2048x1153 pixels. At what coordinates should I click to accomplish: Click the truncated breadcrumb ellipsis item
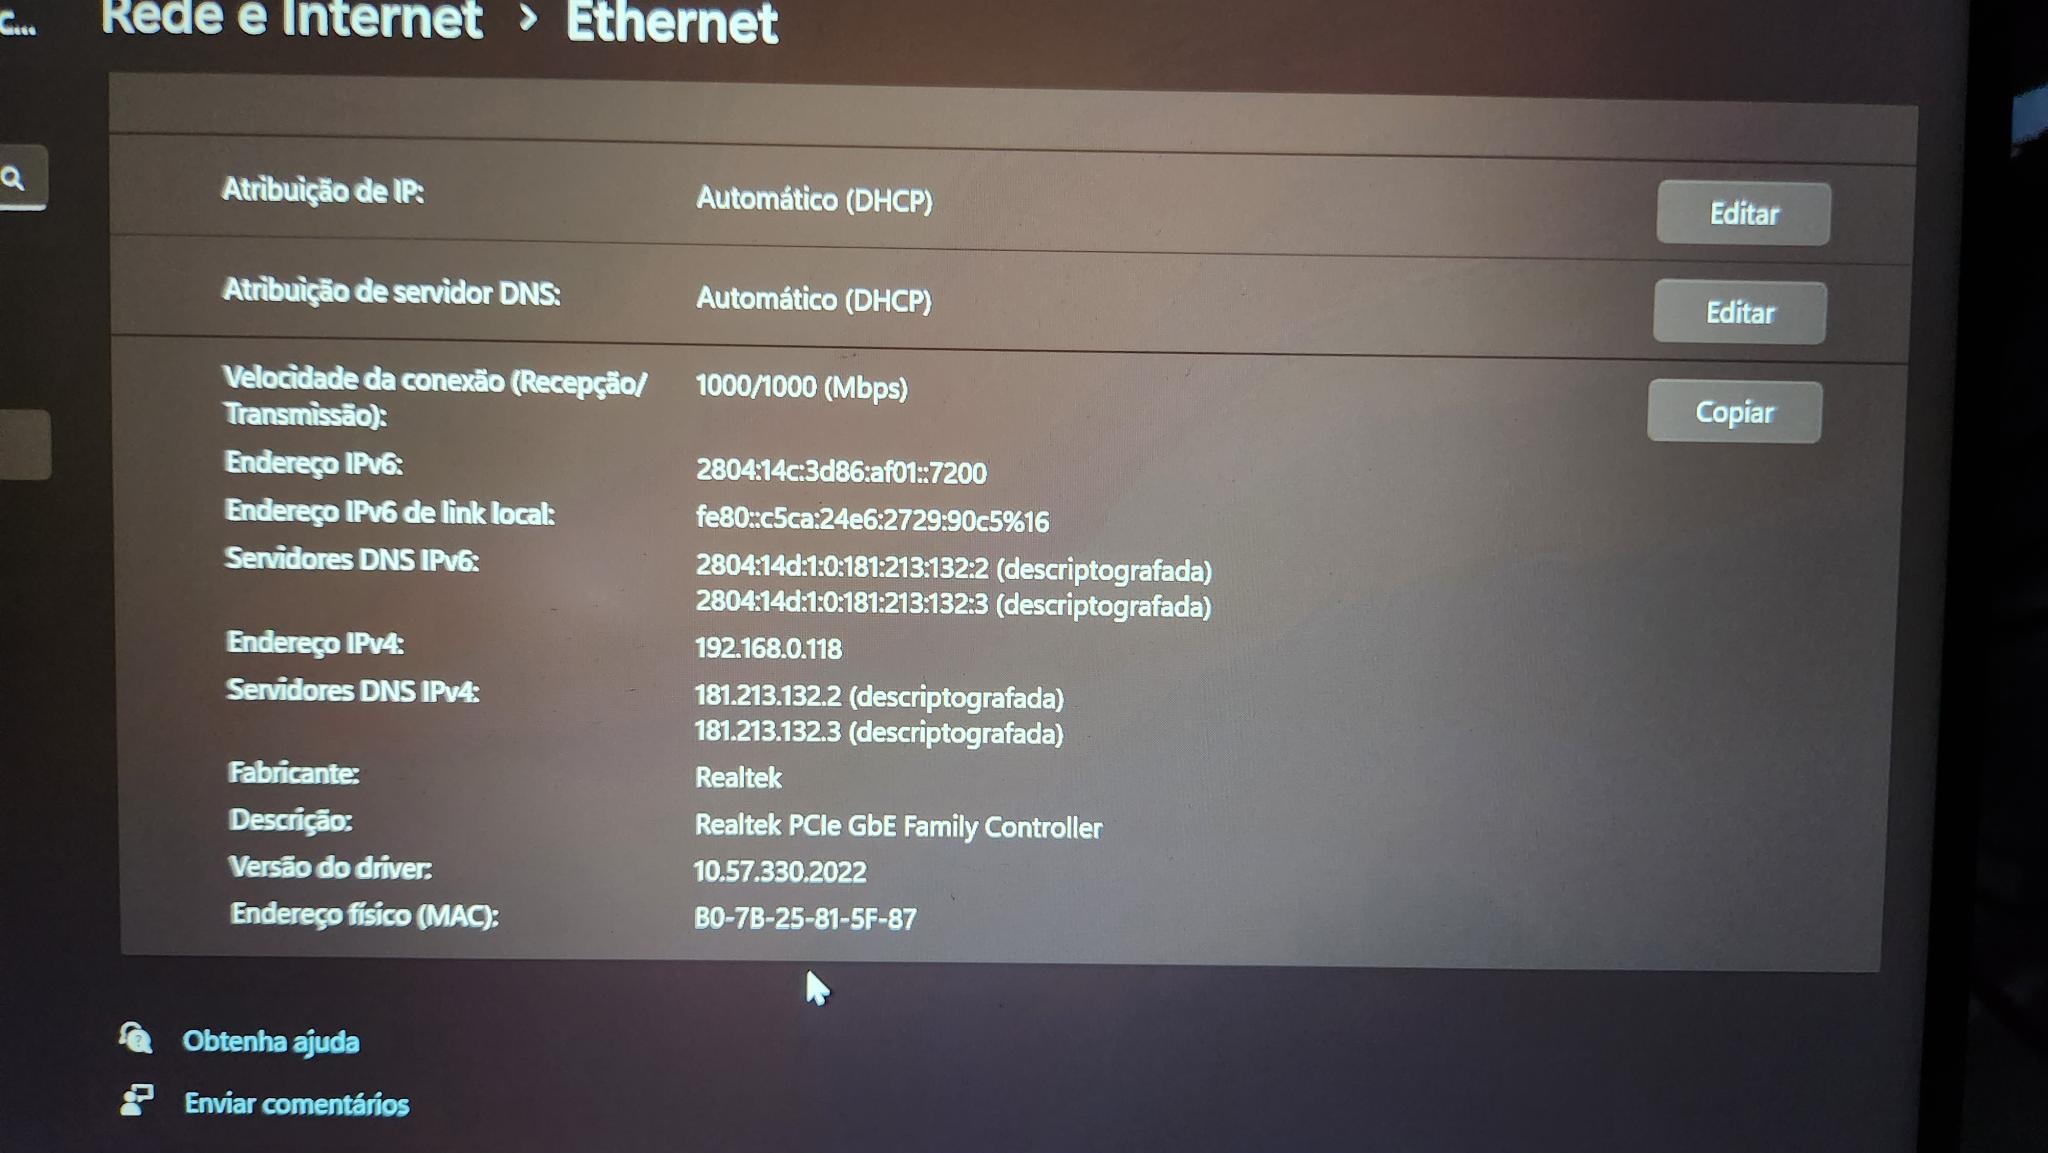click(x=18, y=24)
